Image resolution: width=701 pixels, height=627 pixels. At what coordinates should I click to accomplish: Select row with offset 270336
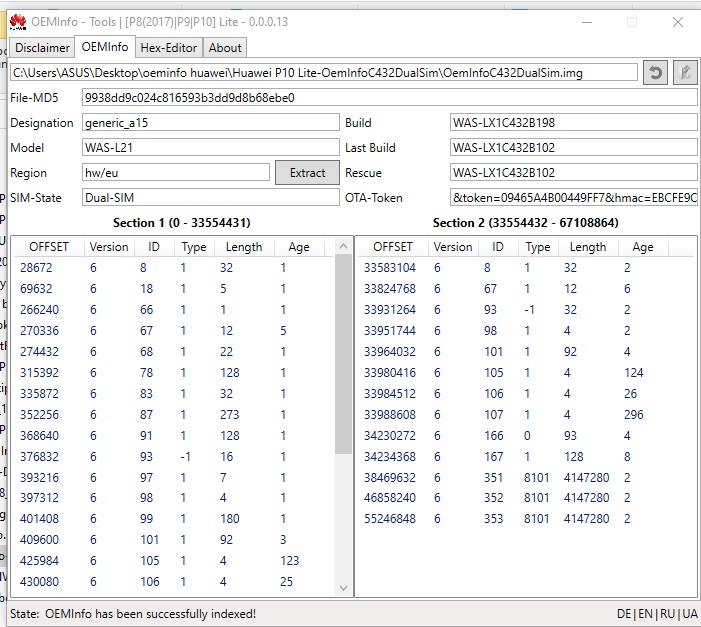click(x=173, y=330)
